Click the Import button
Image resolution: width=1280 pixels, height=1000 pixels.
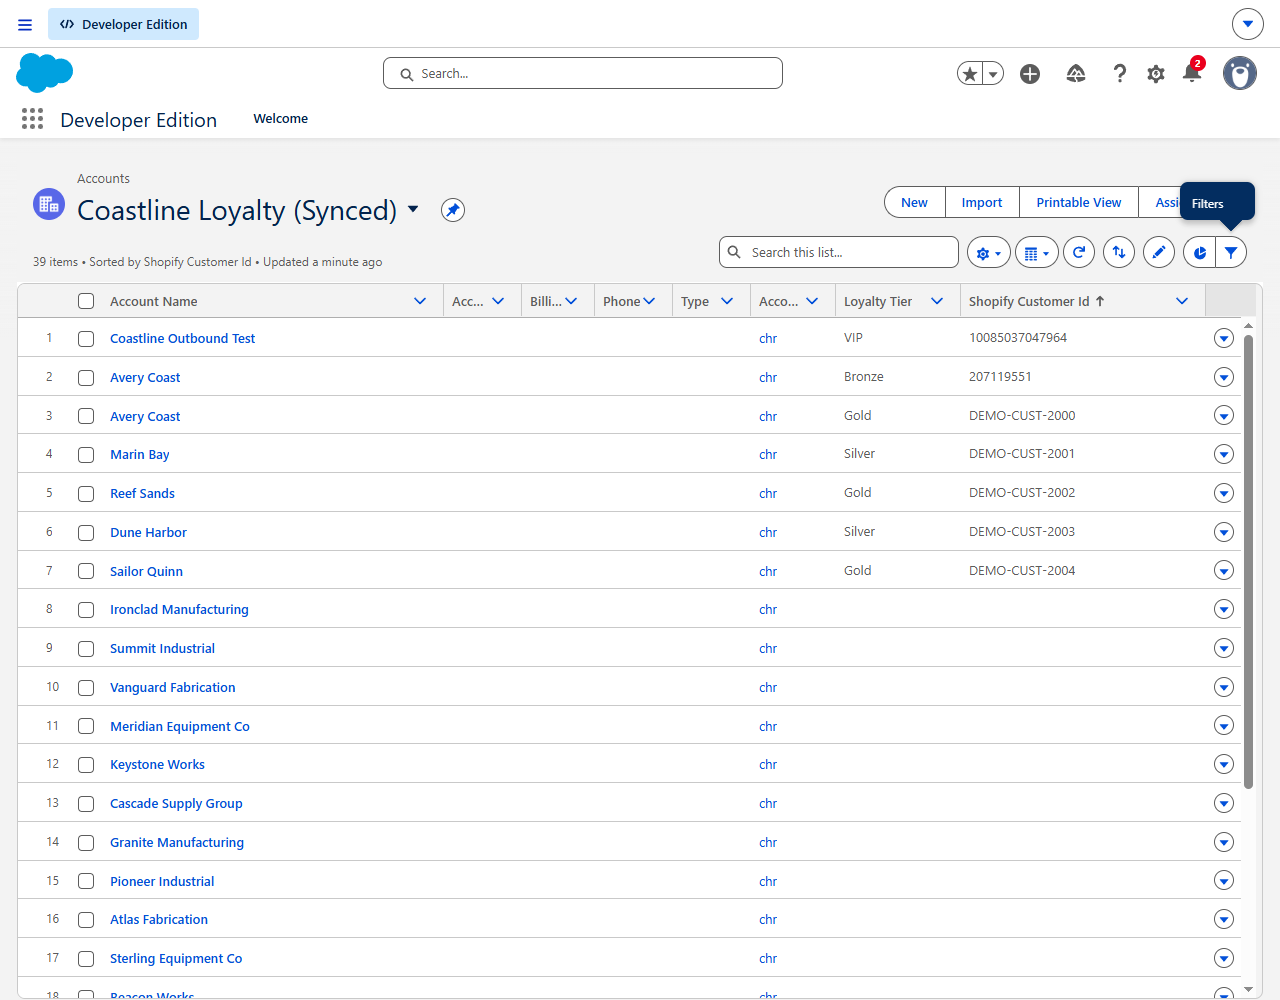[x=982, y=202]
